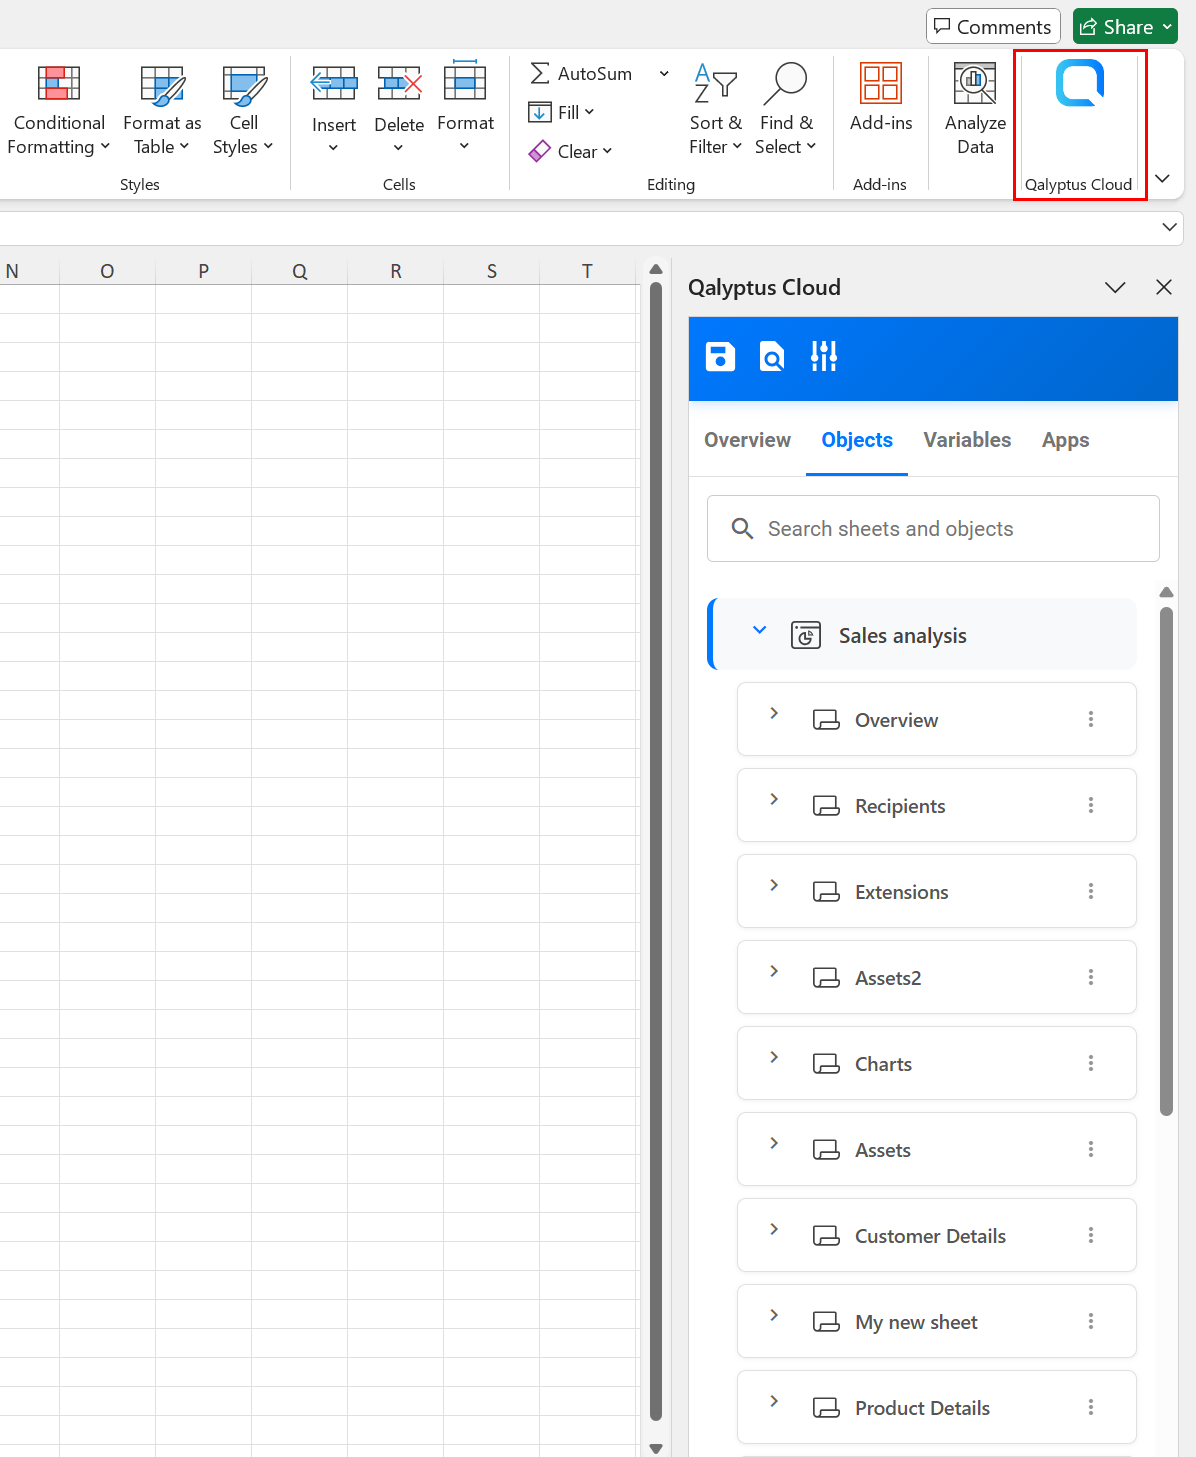Click the search sheets and objects field
Viewport: 1196px width, 1457px height.
(932, 528)
